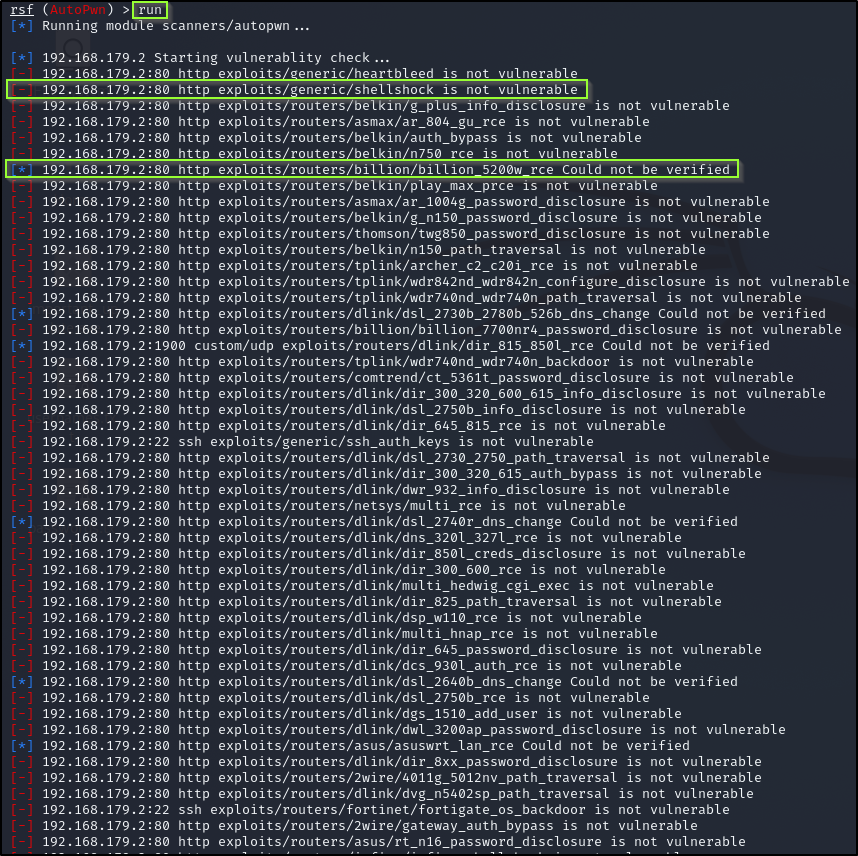Click the [*] beside Running module scanners/autopwn
This screenshot has height=856, width=858.
[22, 25]
